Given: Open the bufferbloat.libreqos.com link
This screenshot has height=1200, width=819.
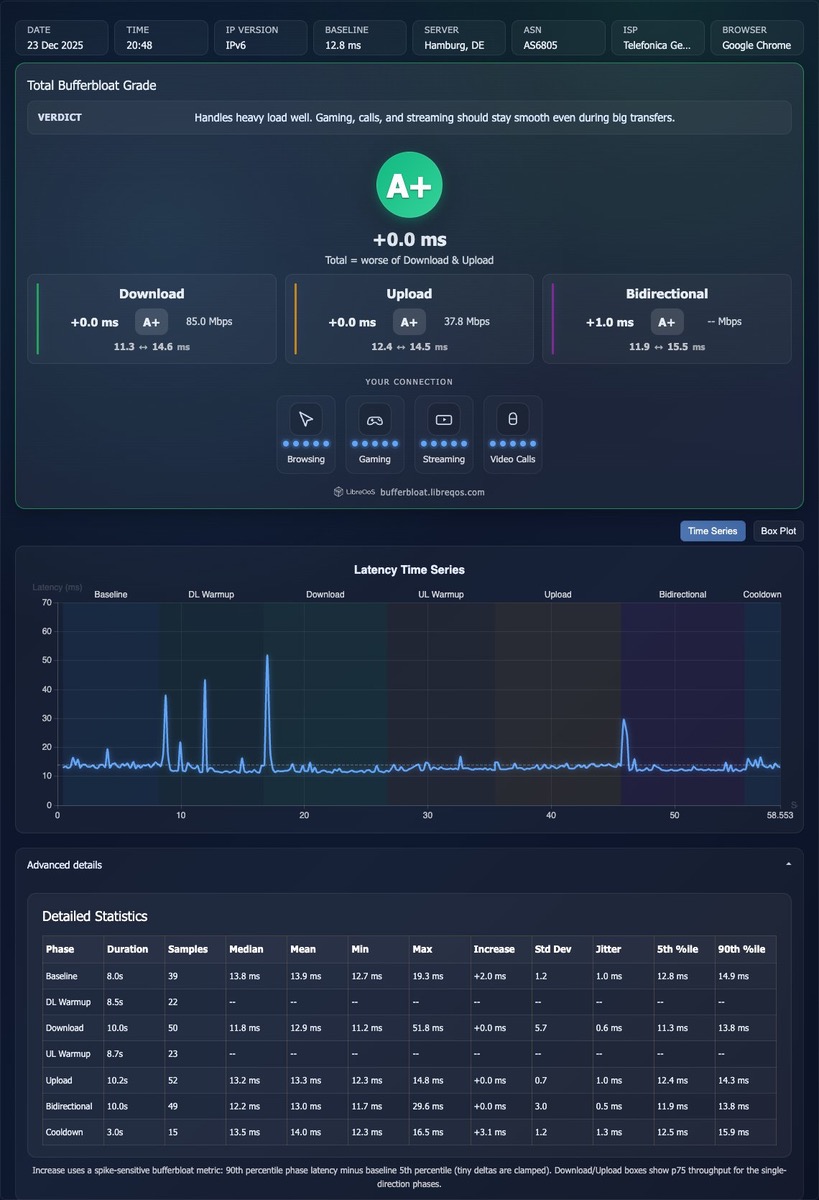Looking at the screenshot, I should click(432, 492).
